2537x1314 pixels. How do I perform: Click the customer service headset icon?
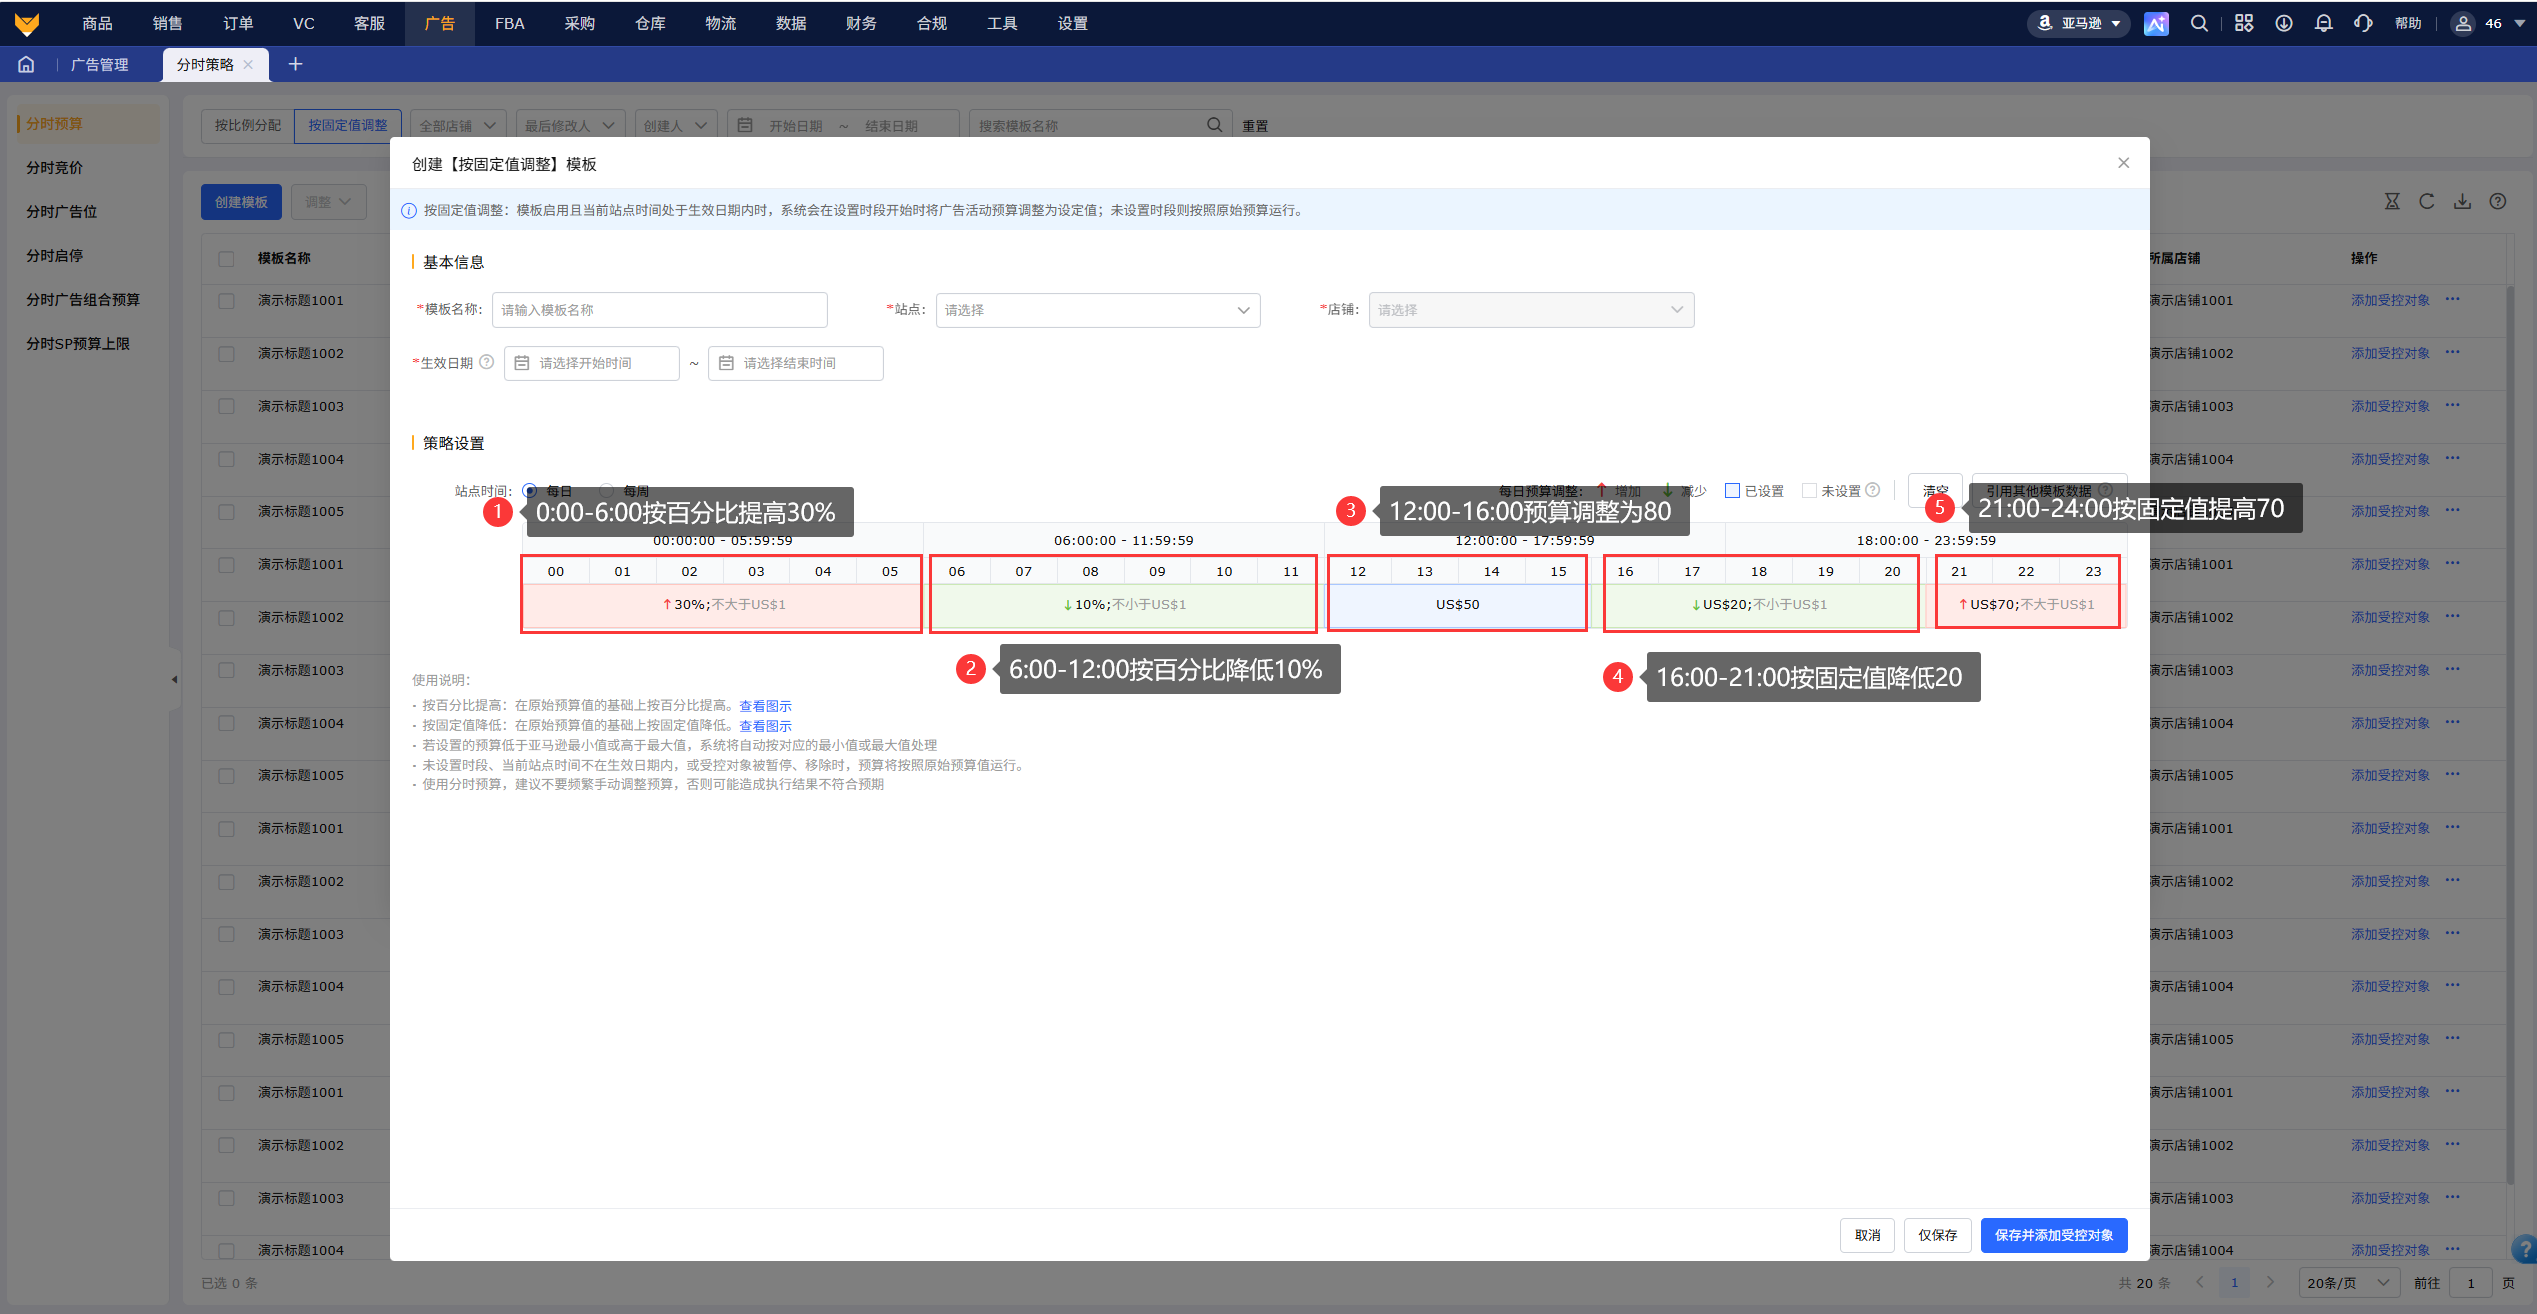tap(2363, 23)
